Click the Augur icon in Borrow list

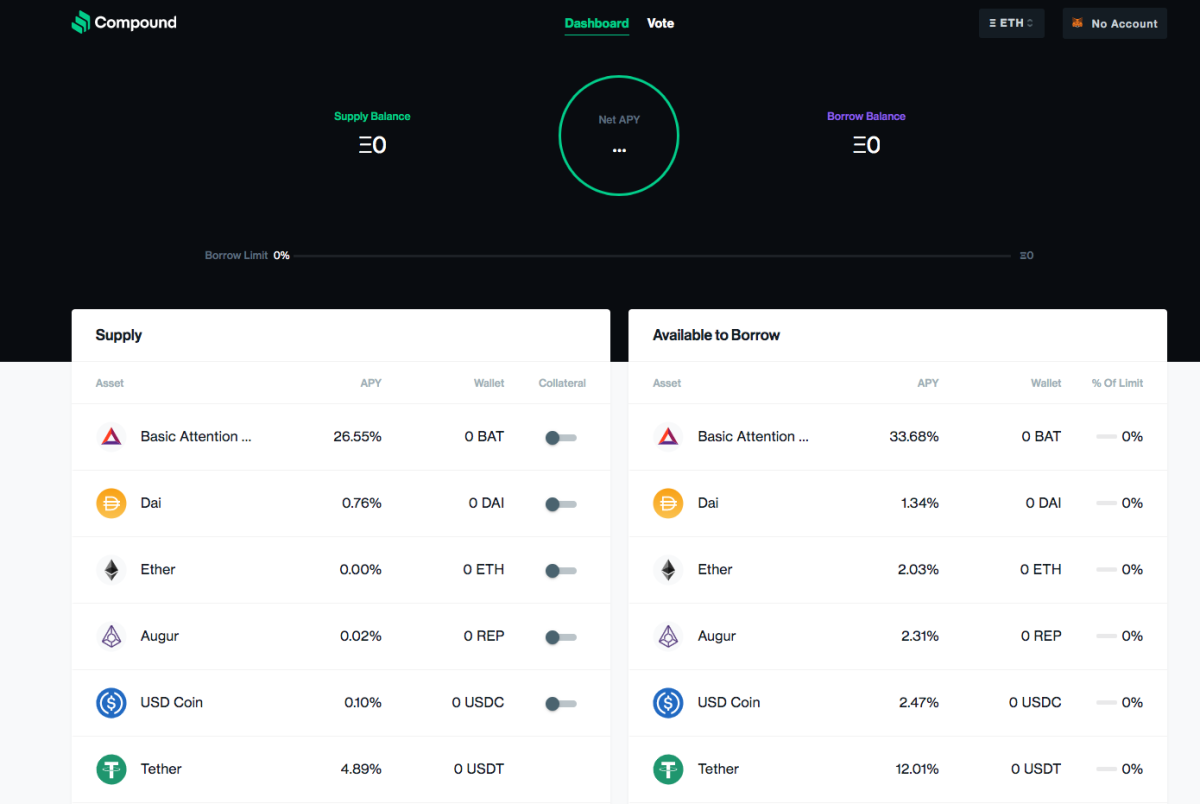pos(668,636)
